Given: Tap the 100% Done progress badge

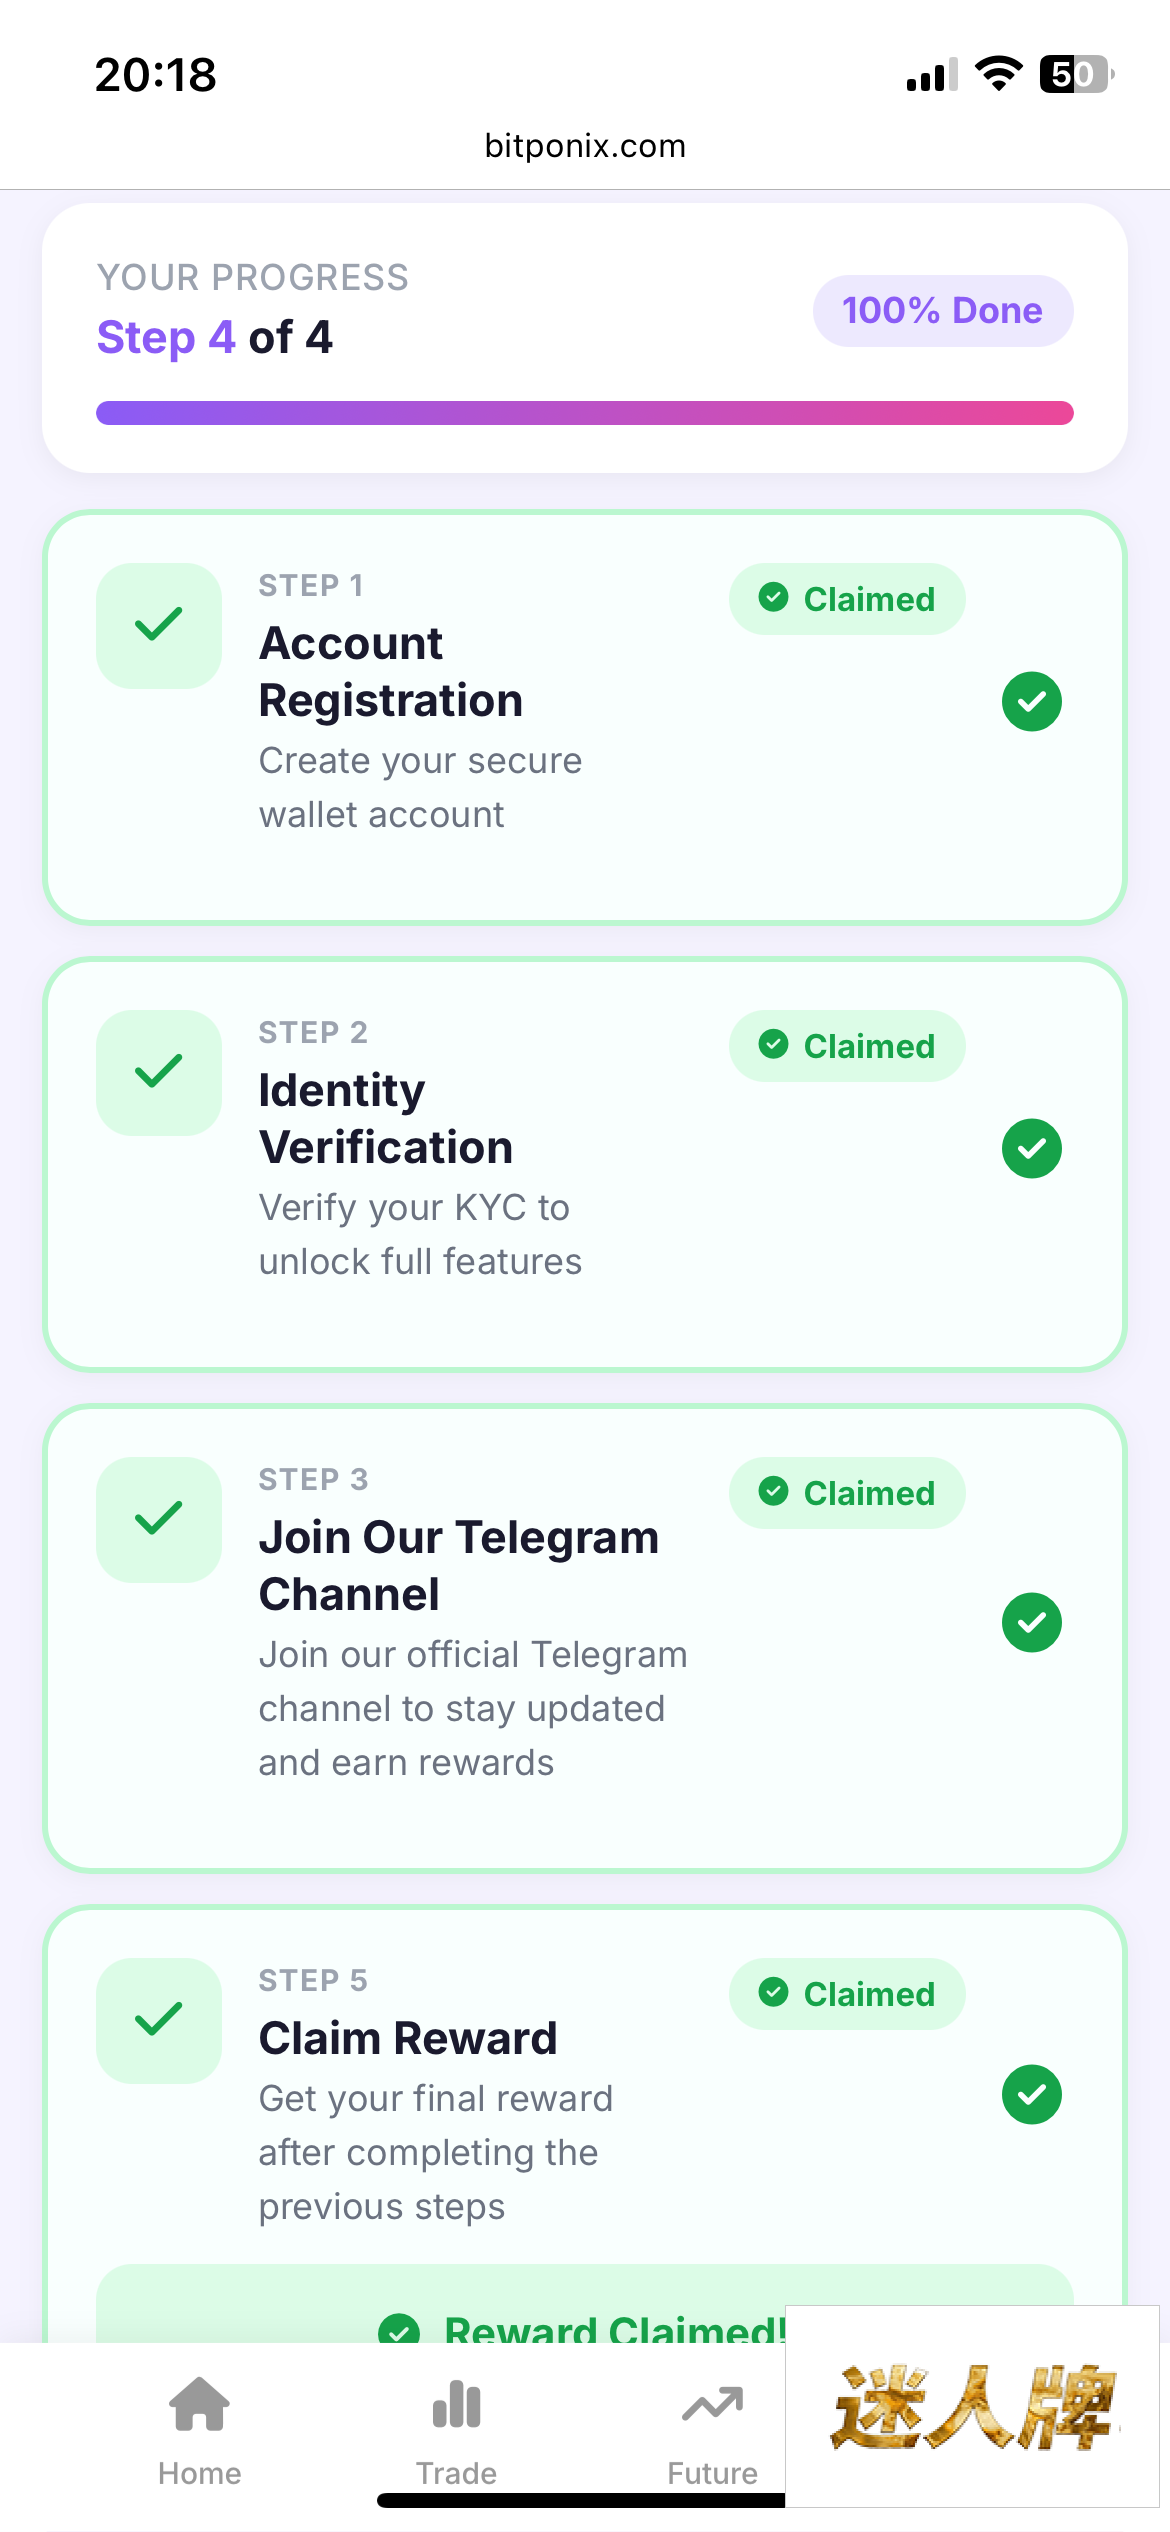Looking at the screenshot, I should [942, 311].
